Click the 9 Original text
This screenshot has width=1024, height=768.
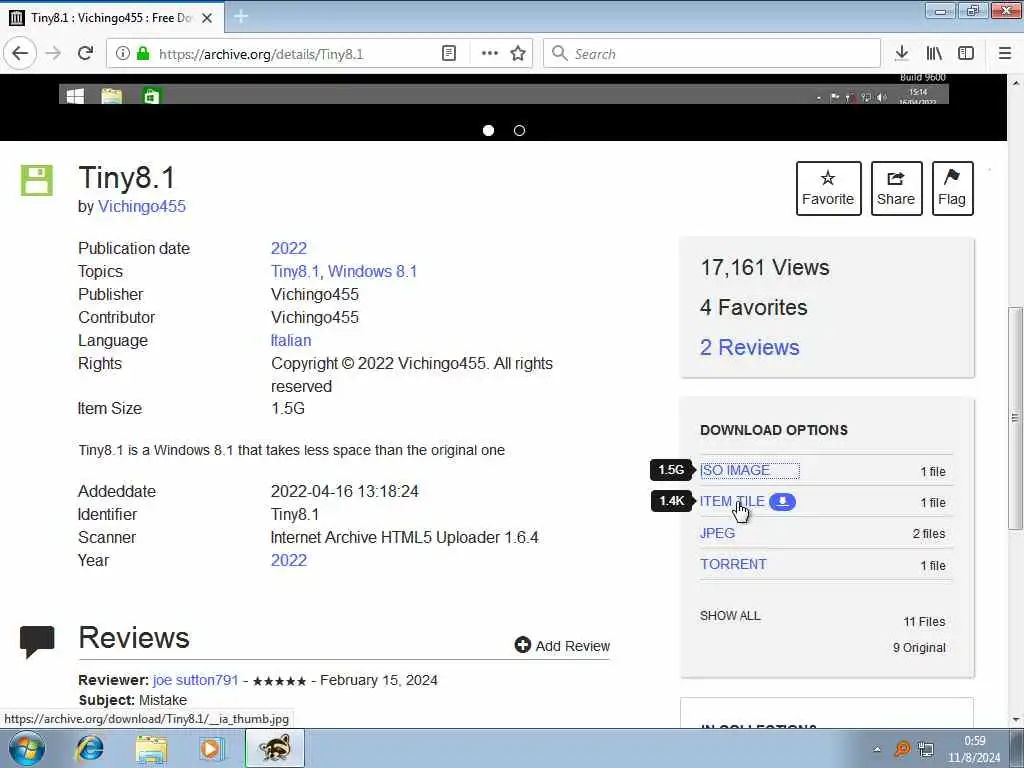920,648
